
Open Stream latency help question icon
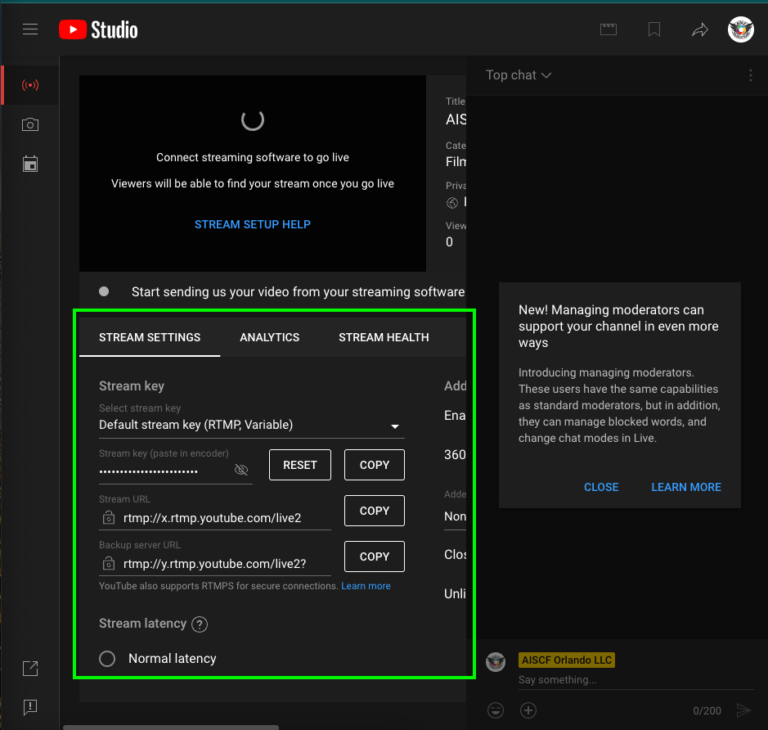[x=199, y=624]
